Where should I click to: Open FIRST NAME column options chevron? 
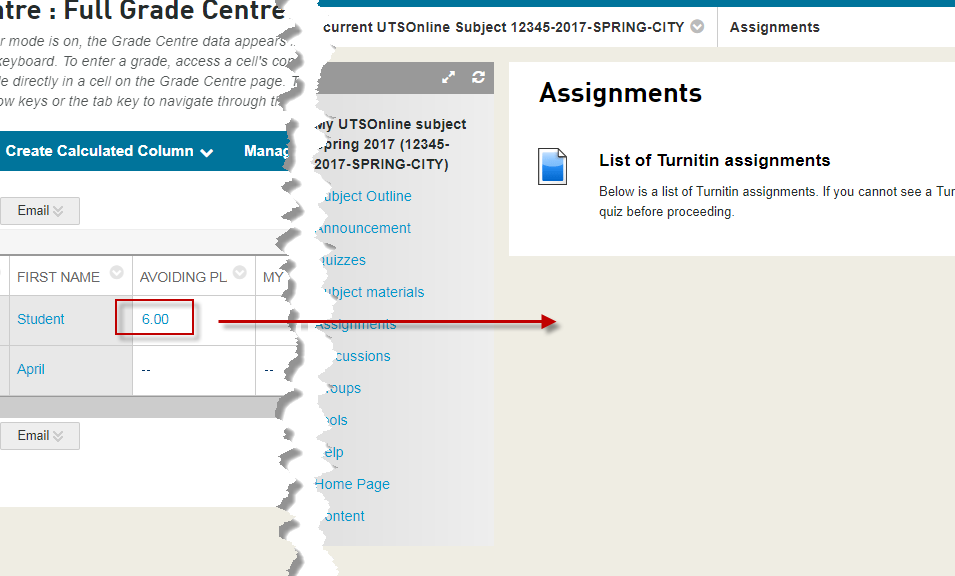click(x=117, y=273)
